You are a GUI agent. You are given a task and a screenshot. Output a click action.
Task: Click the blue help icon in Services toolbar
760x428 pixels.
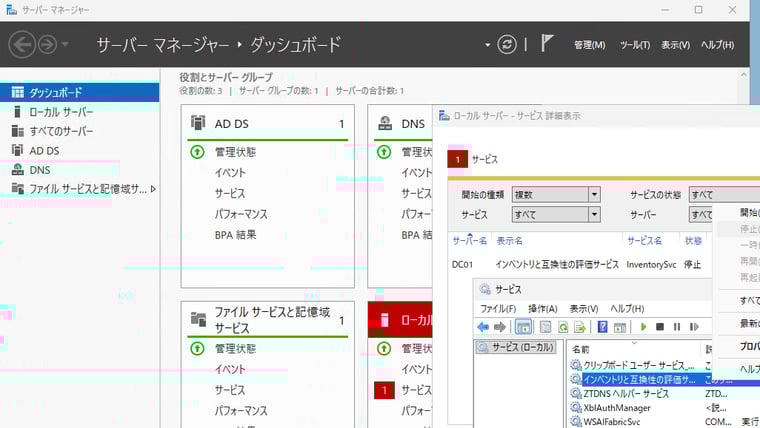click(x=602, y=327)
